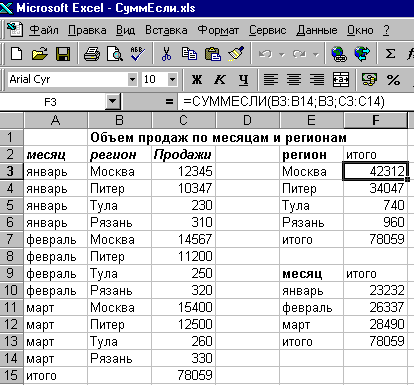The image size is (414, 385).
Task: Select cell F3 showing 42312
Action: [x=375, y=171]
